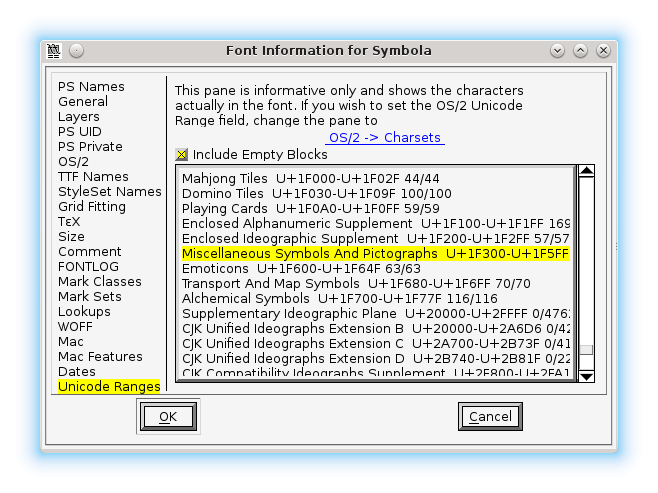Switch to the Size pane
The width and height of the screenshot is (658, 493).
point(71,237)
